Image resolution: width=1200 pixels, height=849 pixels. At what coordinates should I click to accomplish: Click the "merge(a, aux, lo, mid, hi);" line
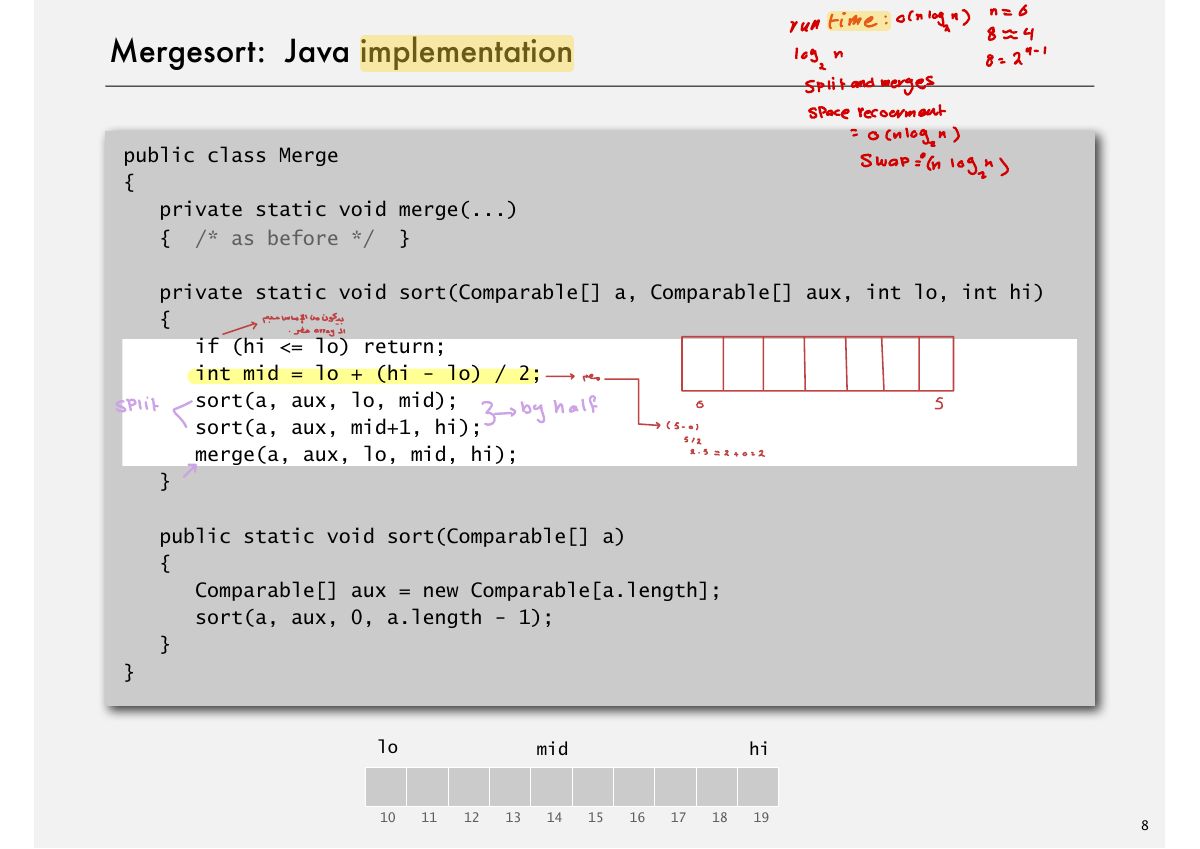[x=356, y=455]
